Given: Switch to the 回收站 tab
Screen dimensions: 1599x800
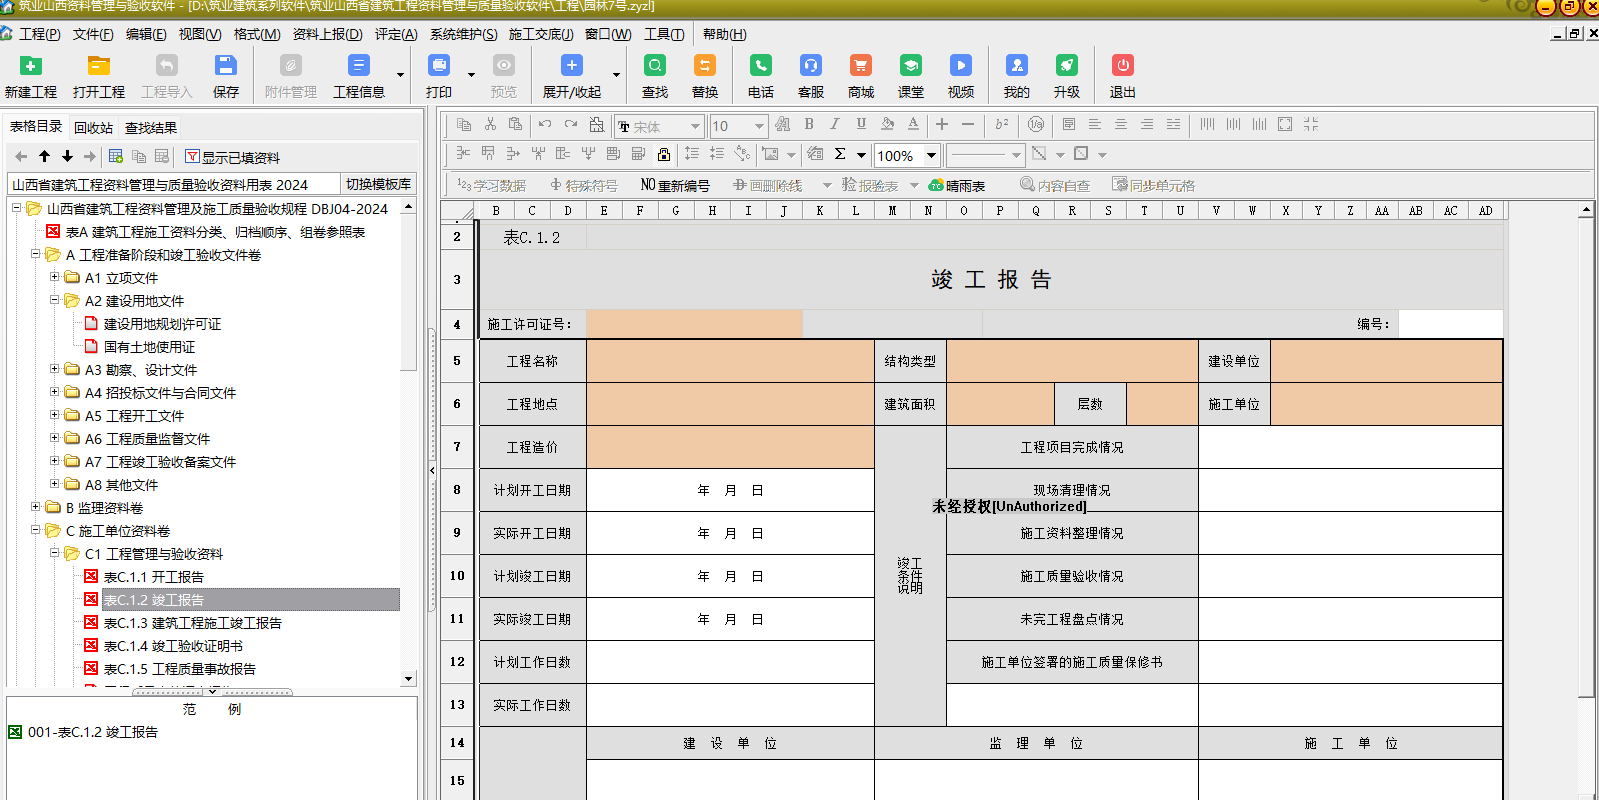Looking at the screenshot, I should point(93,127).
